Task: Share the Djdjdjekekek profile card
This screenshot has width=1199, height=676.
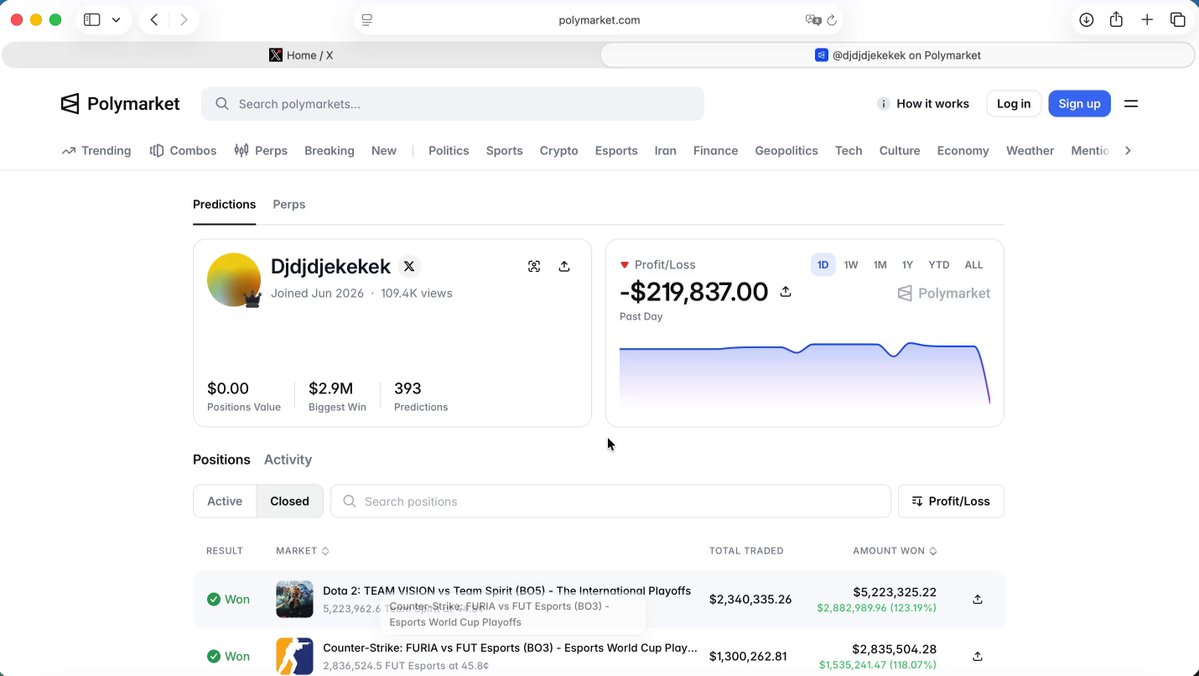Action: coord(564,266)
